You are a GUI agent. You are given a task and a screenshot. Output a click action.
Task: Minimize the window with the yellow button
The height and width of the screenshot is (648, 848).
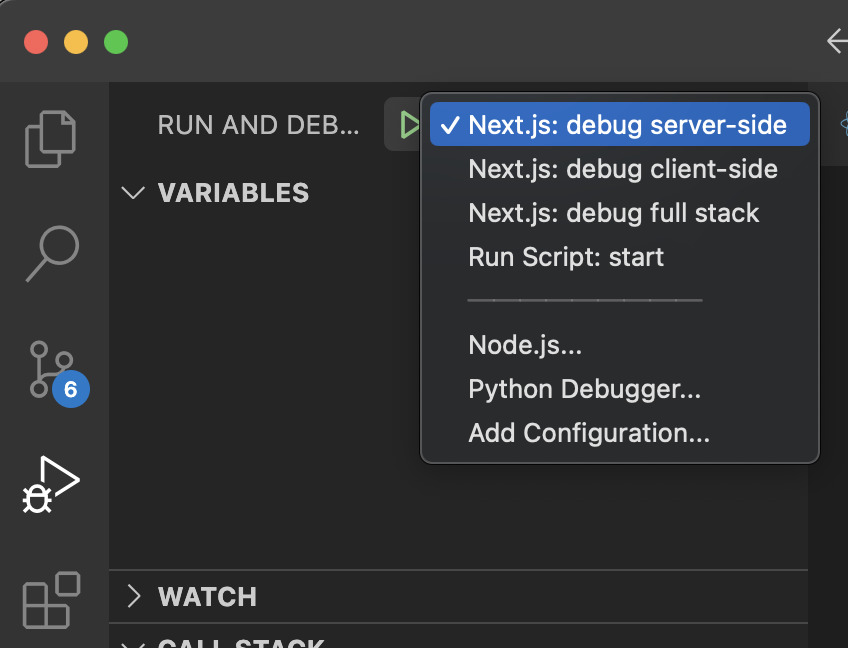click(x=76, y=42)
